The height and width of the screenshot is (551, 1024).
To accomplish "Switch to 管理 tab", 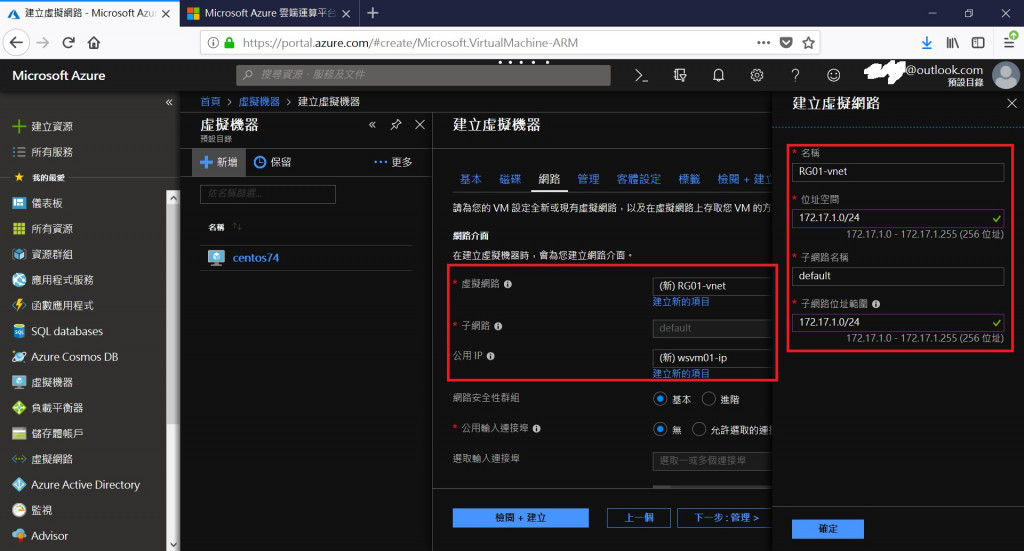I will pos(588,179).
